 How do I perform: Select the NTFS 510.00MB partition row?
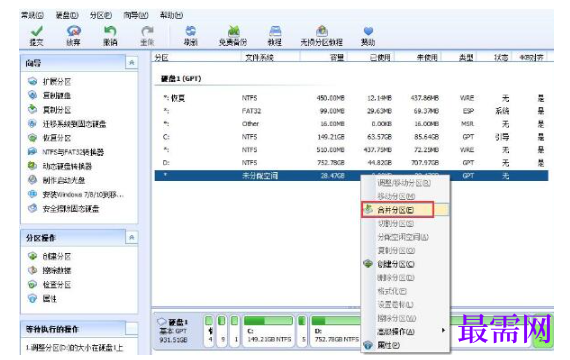(351, 150)
